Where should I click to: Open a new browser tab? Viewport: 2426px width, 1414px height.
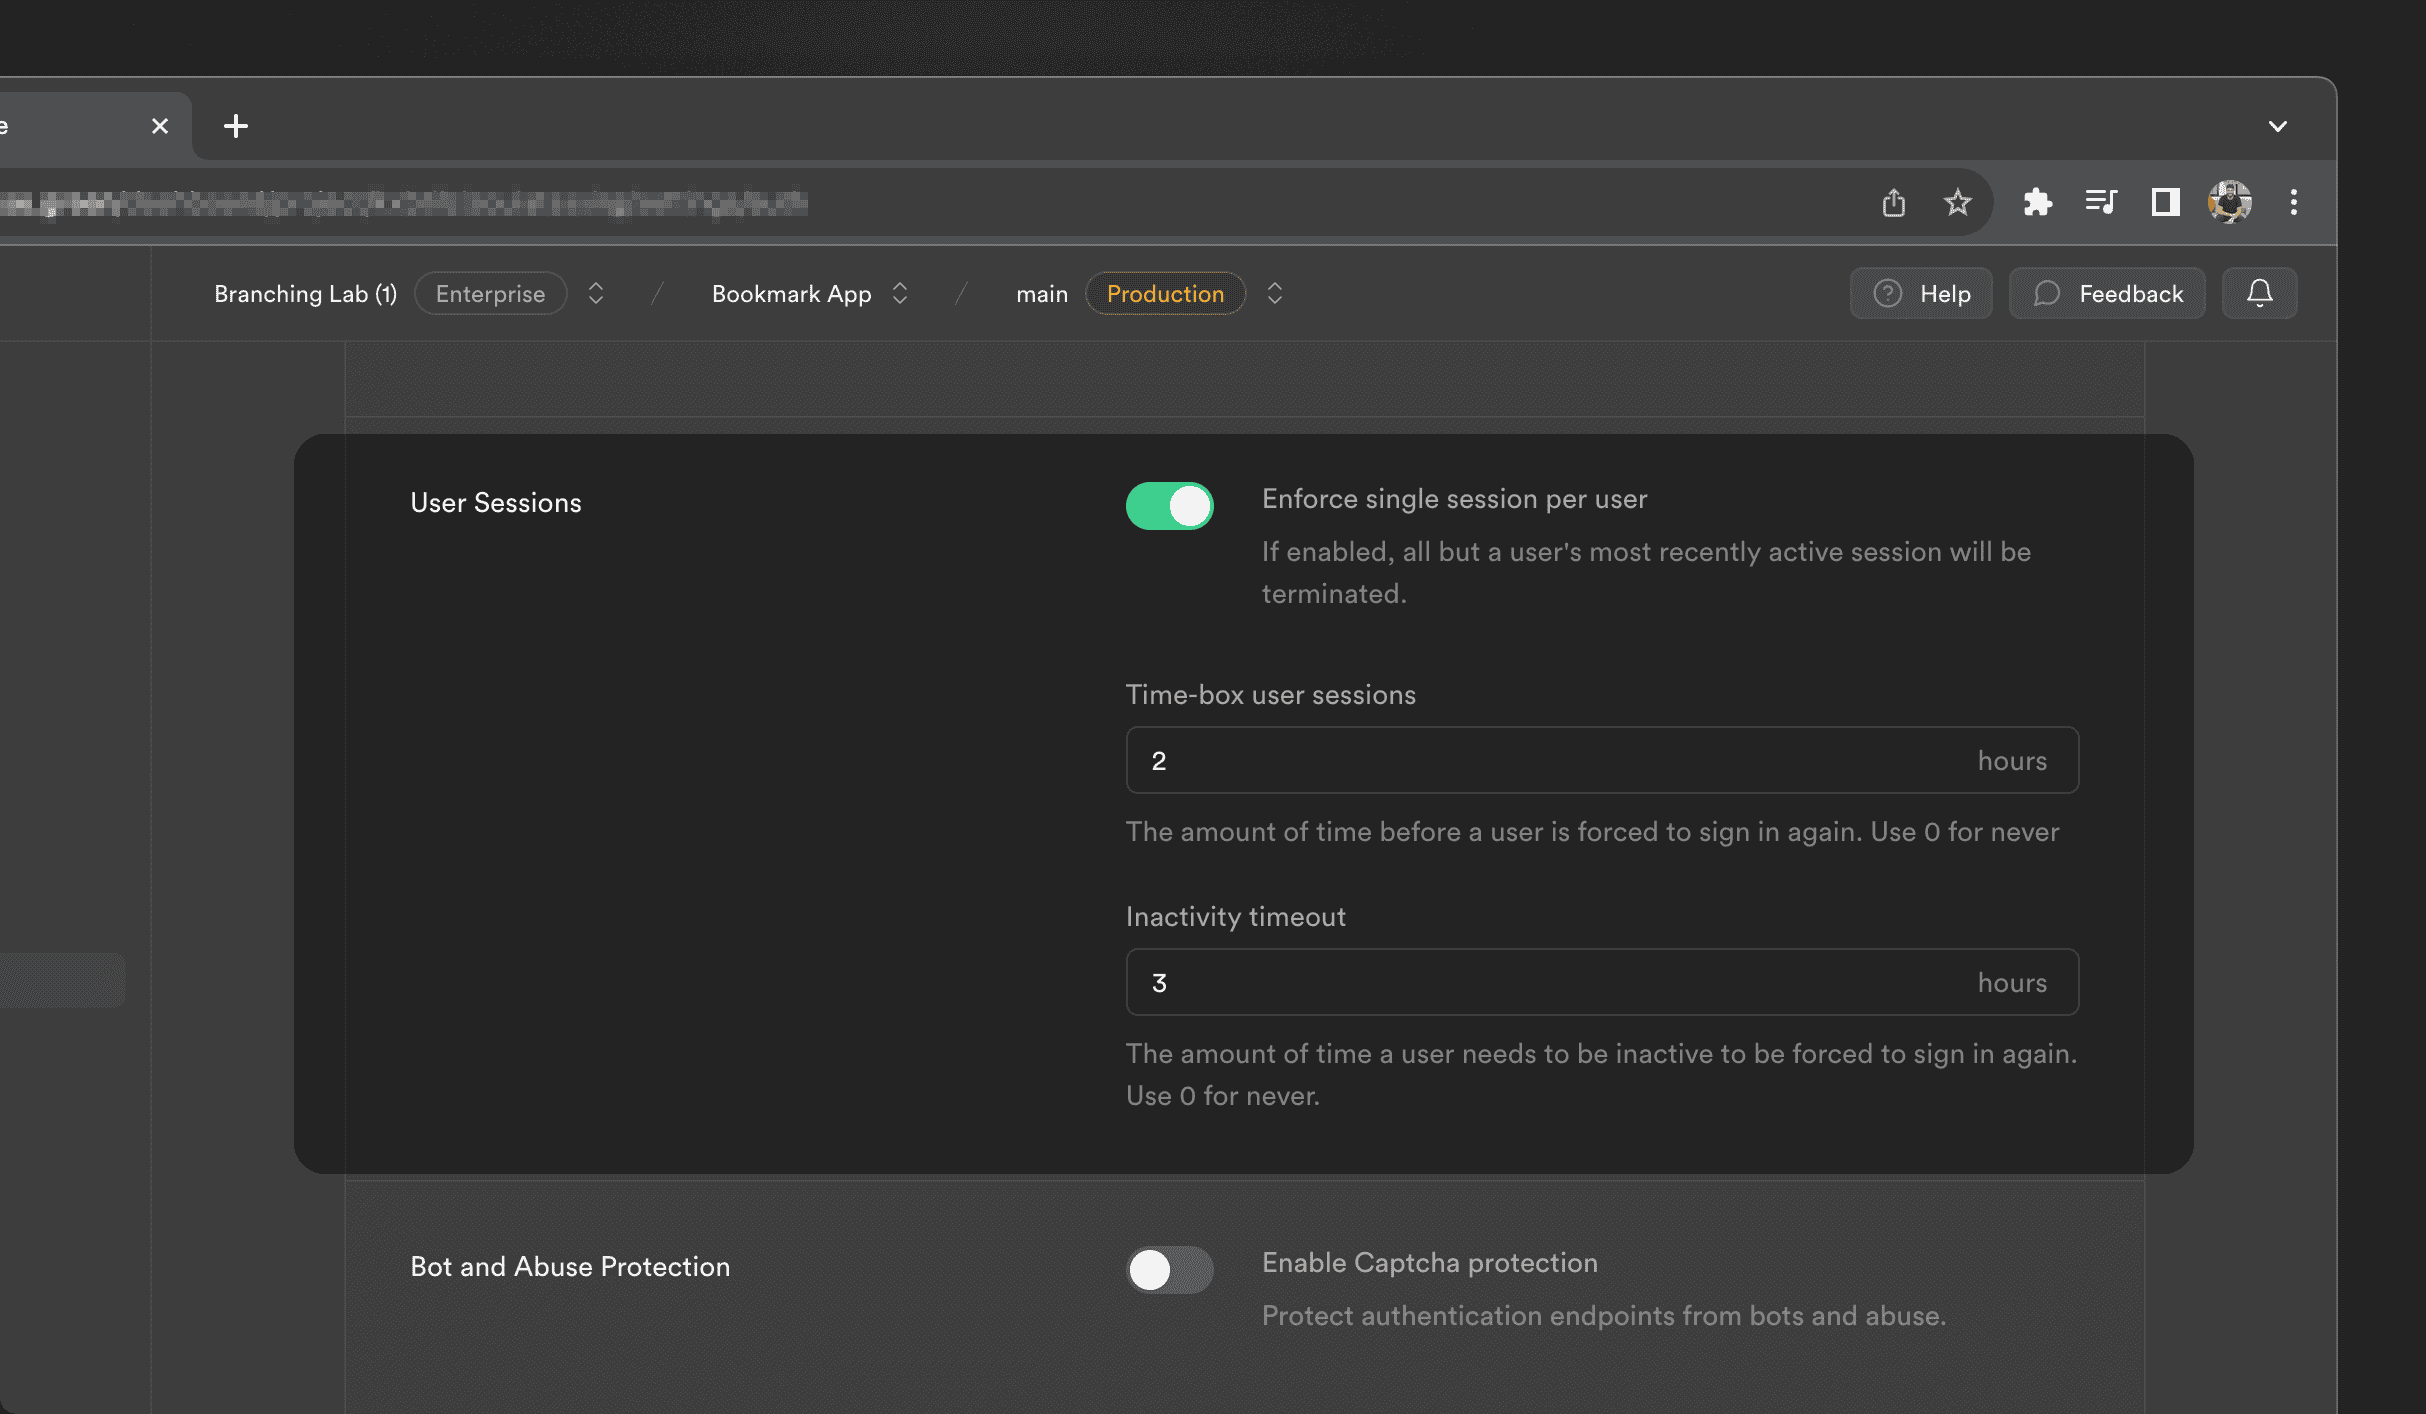pyautogui.click(x=236, y=126)
